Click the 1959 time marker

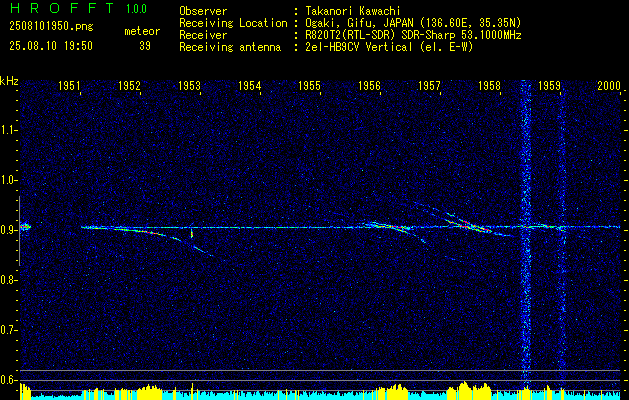coord(549,85)
